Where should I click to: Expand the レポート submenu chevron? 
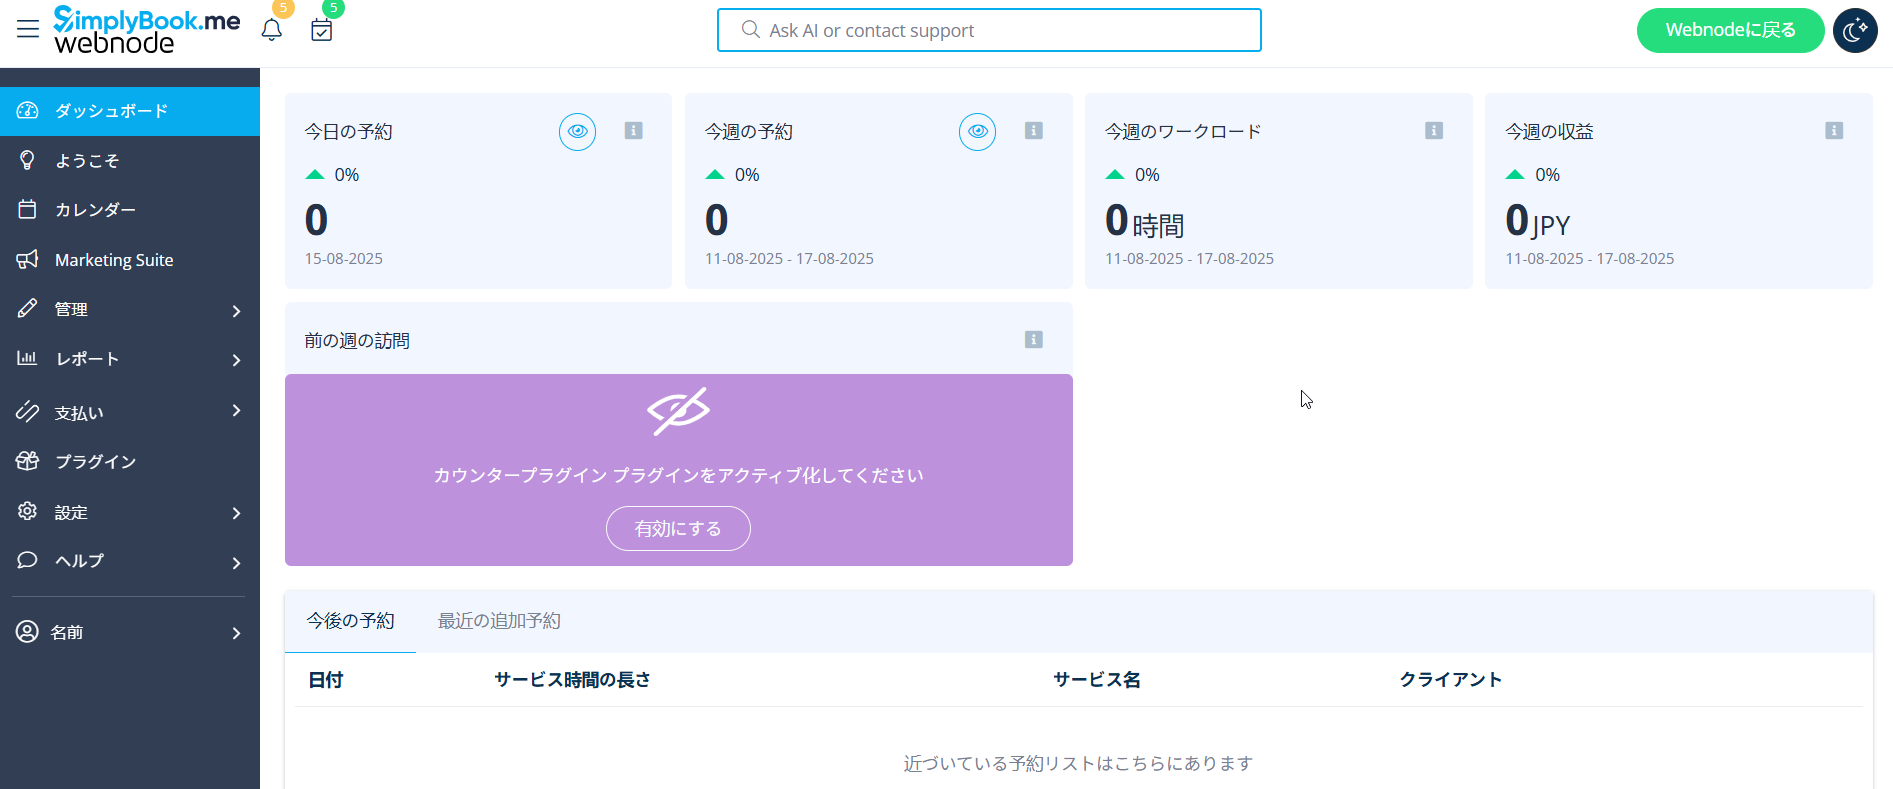[x=236, y=360]
